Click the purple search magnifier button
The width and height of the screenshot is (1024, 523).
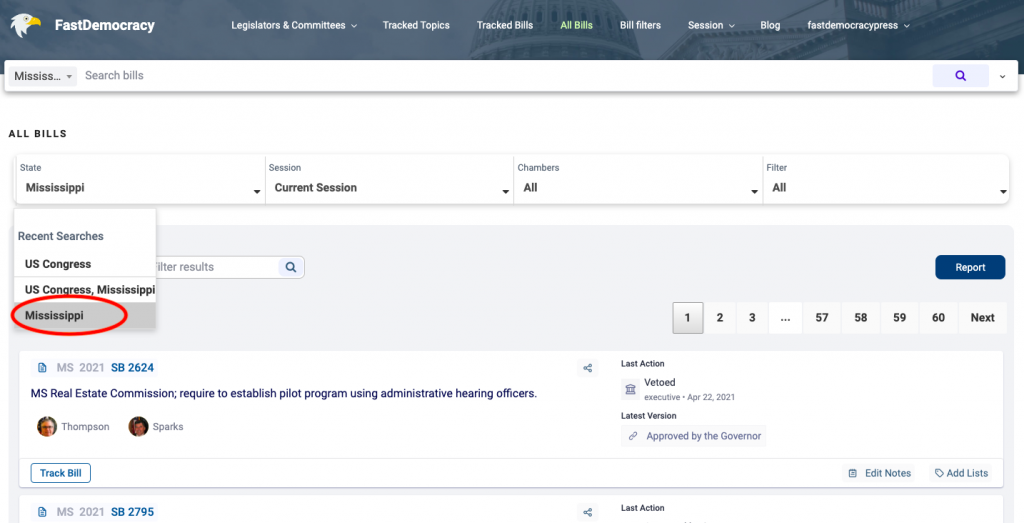click(960, 76)
